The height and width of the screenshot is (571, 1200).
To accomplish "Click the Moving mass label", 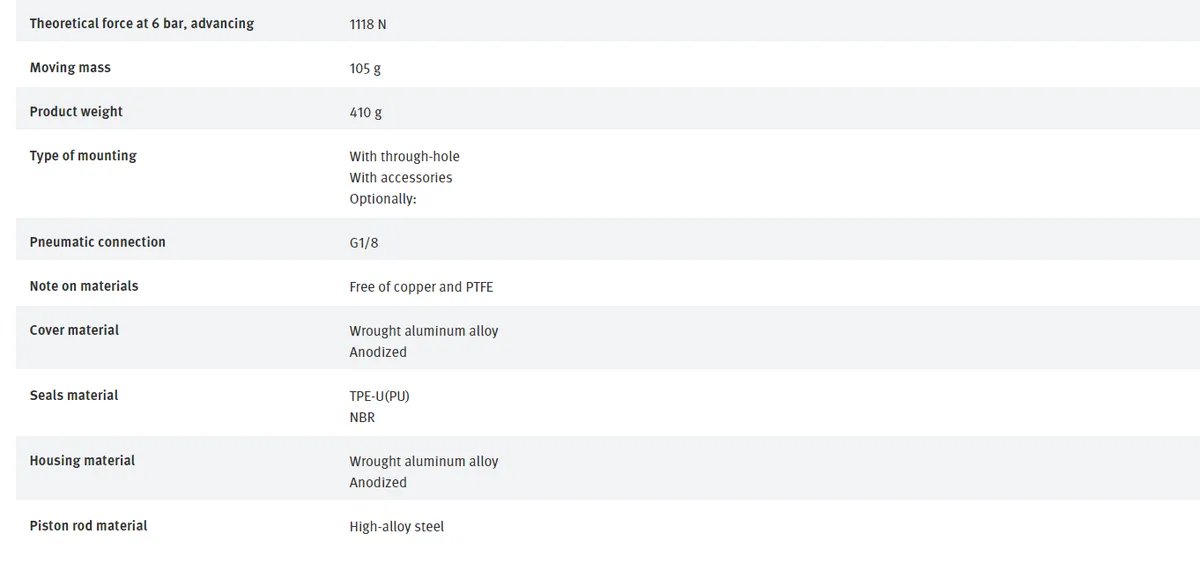I will 70,67.
